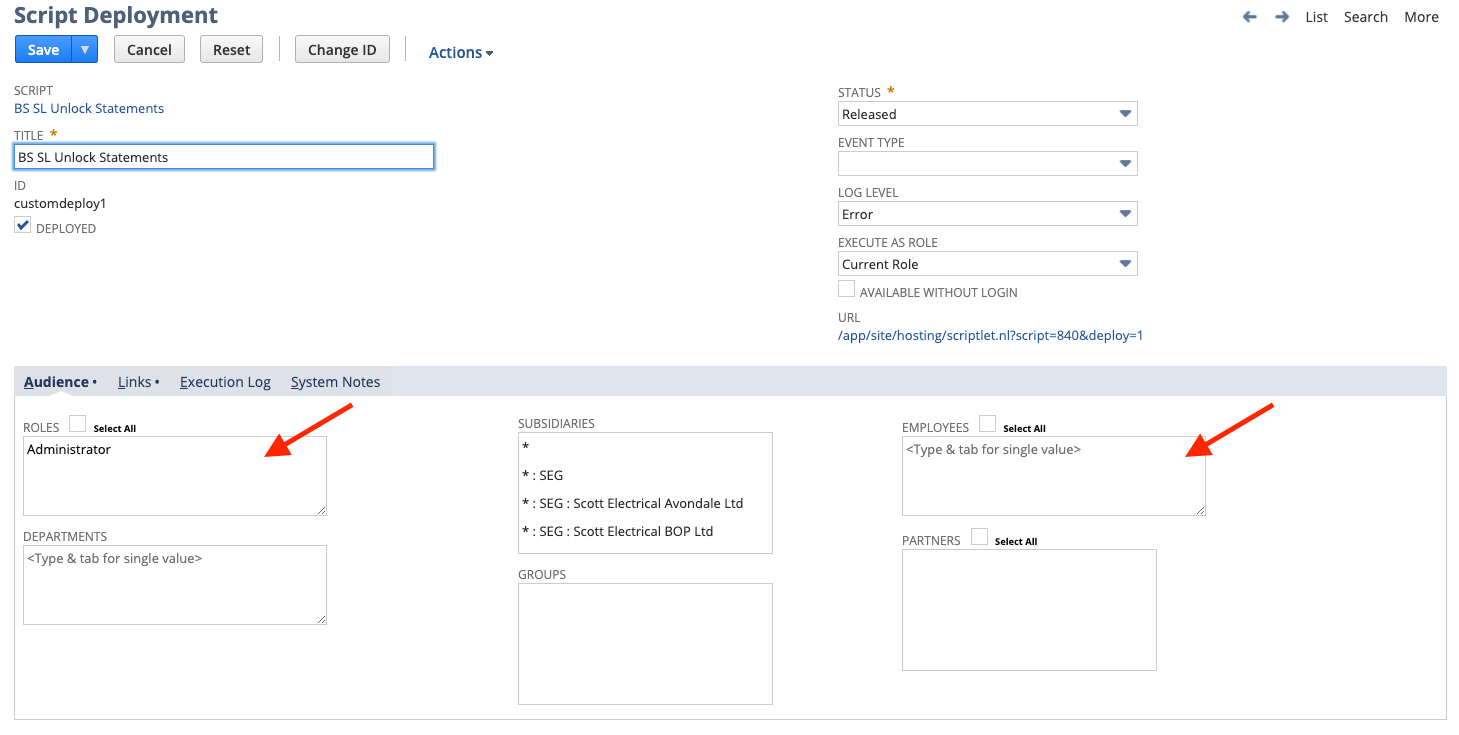The image size is (1459, 735).
Task: Focus the Title input field
Action: coord(224,157)
